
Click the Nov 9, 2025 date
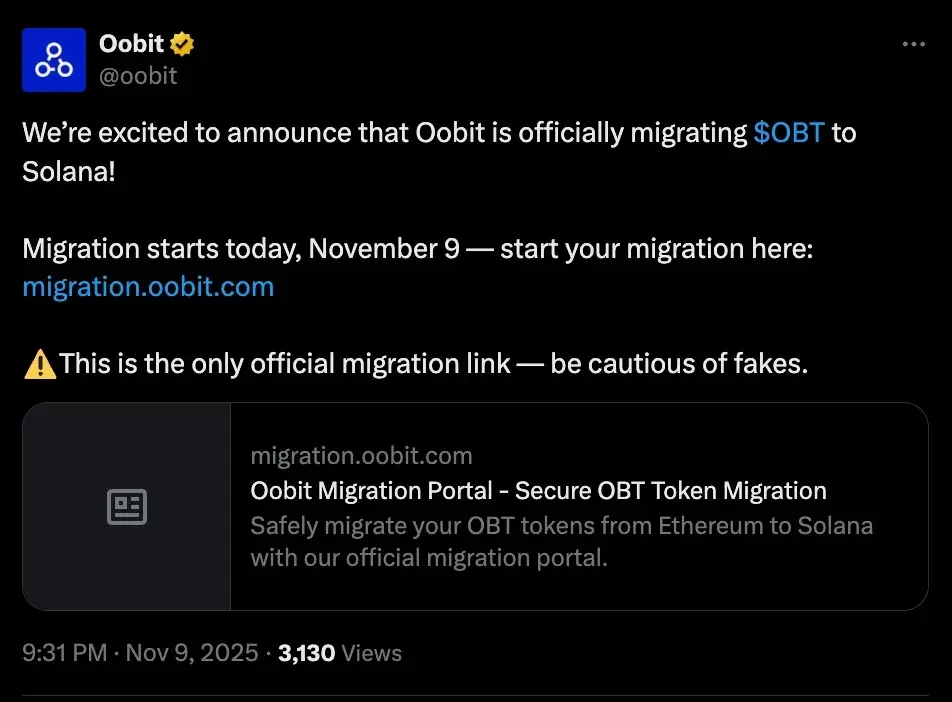click(192, 653)
